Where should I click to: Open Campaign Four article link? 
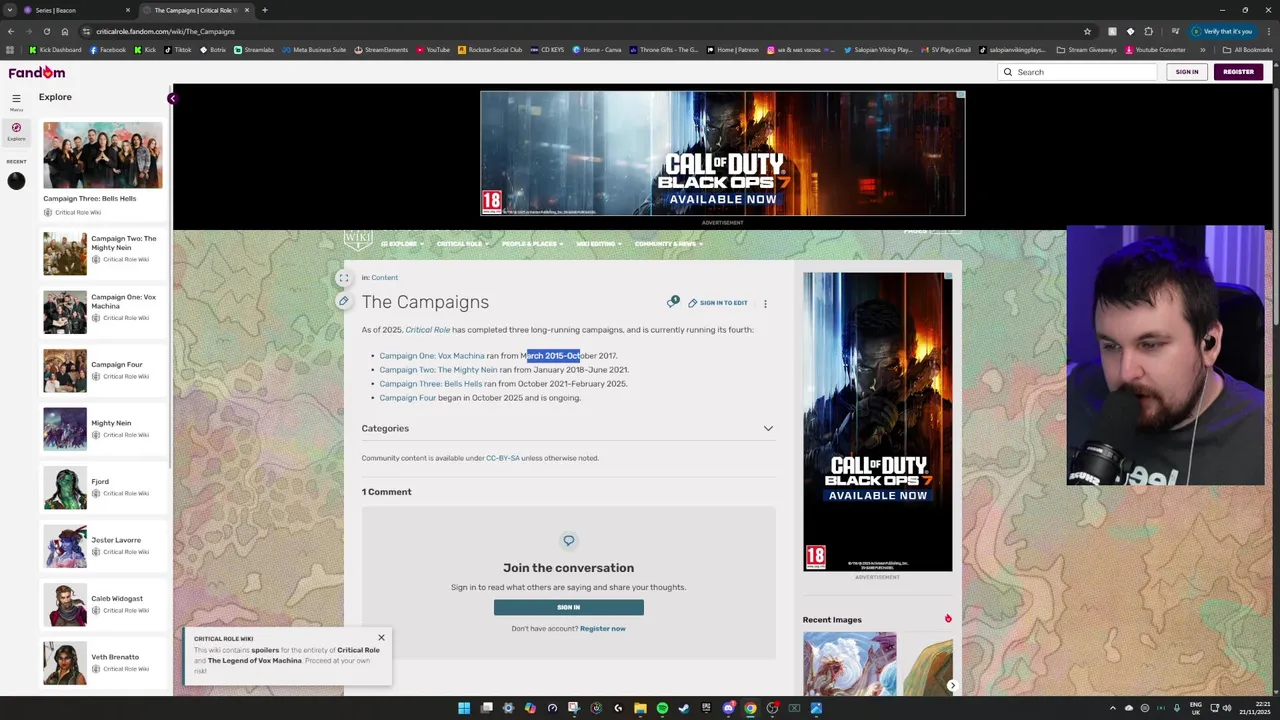pyautogui.click(x=407, y=398)
